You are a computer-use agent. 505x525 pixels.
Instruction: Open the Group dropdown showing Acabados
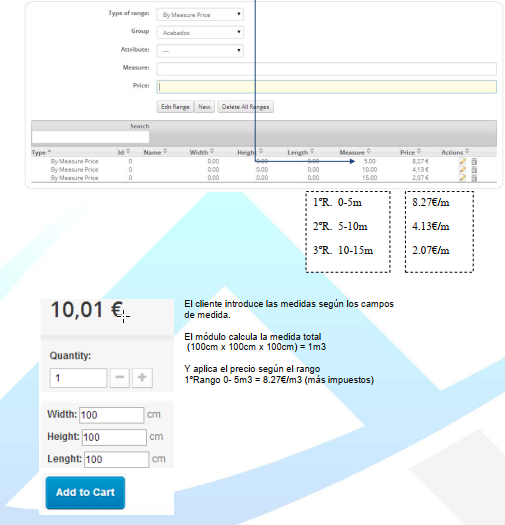(200, 33)
